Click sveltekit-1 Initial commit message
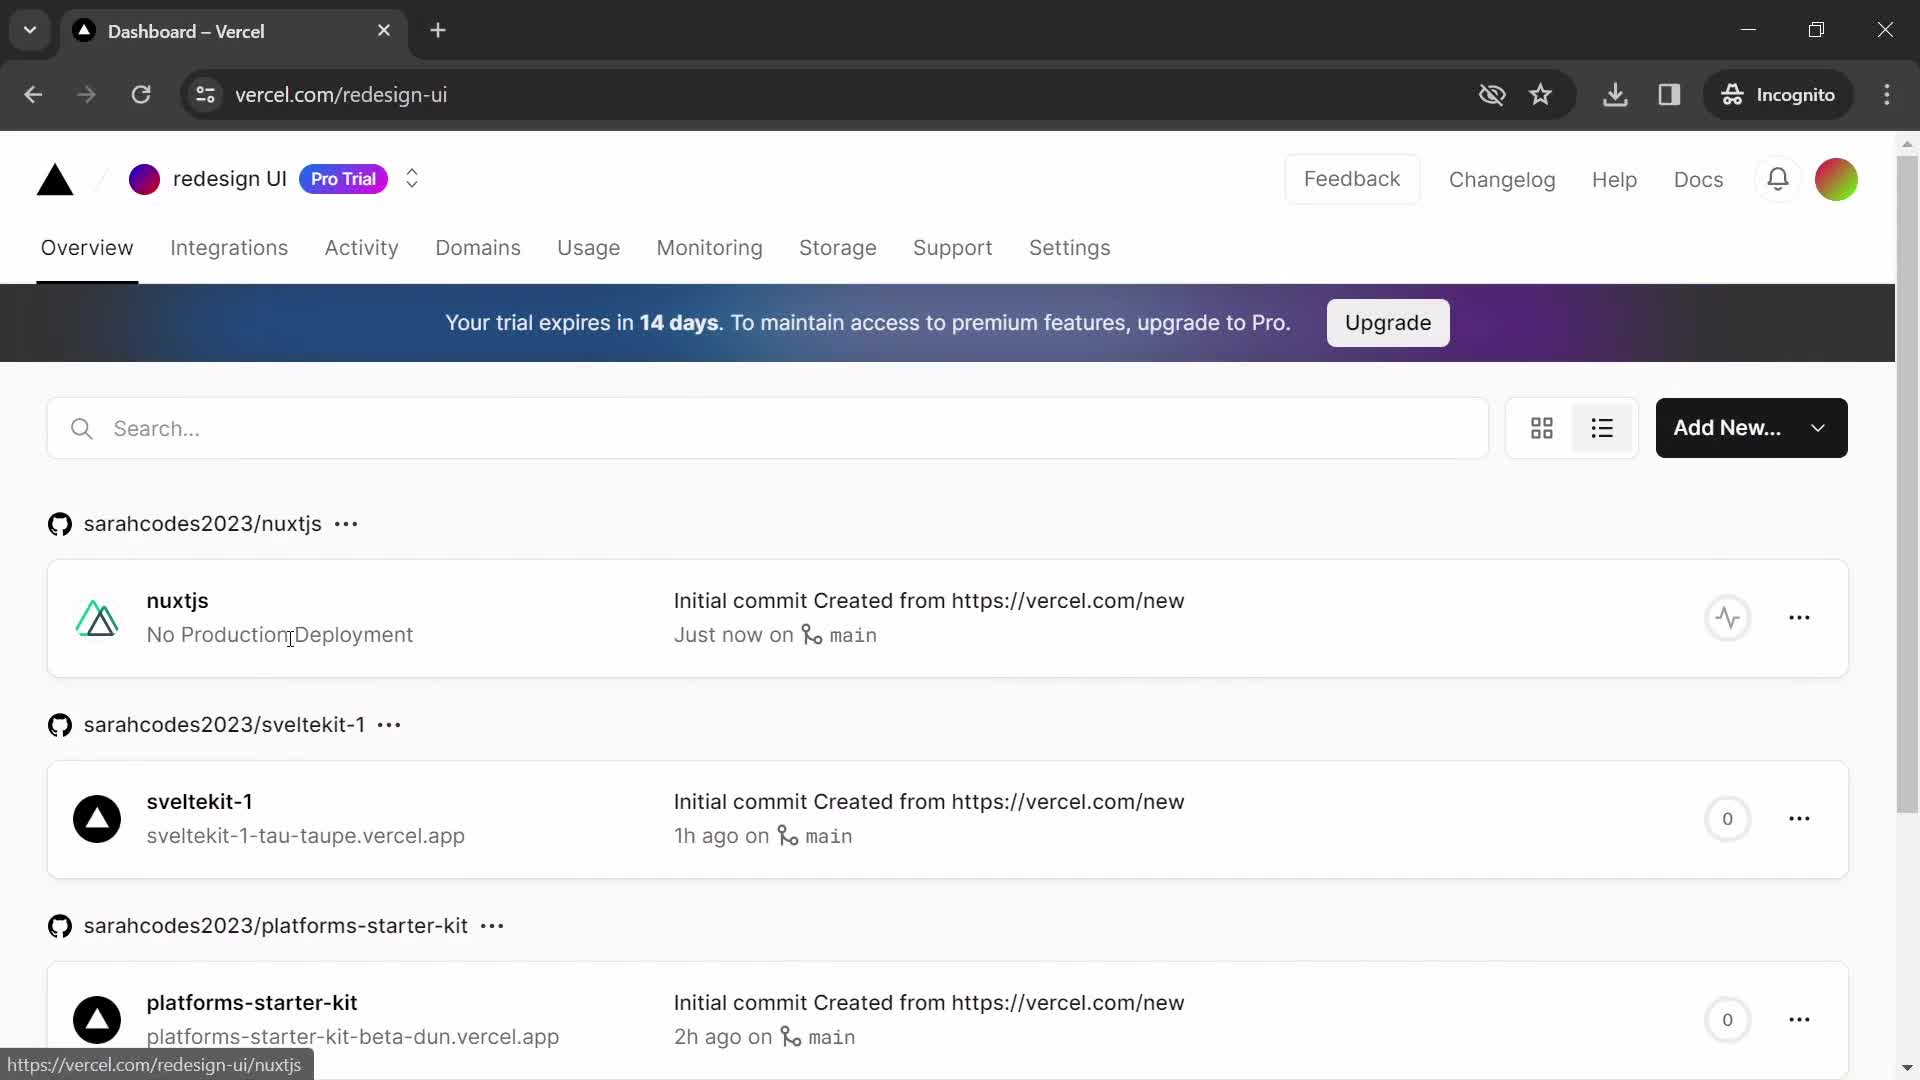Viewport: 1920px width, 1080px height. pos(929,802)
